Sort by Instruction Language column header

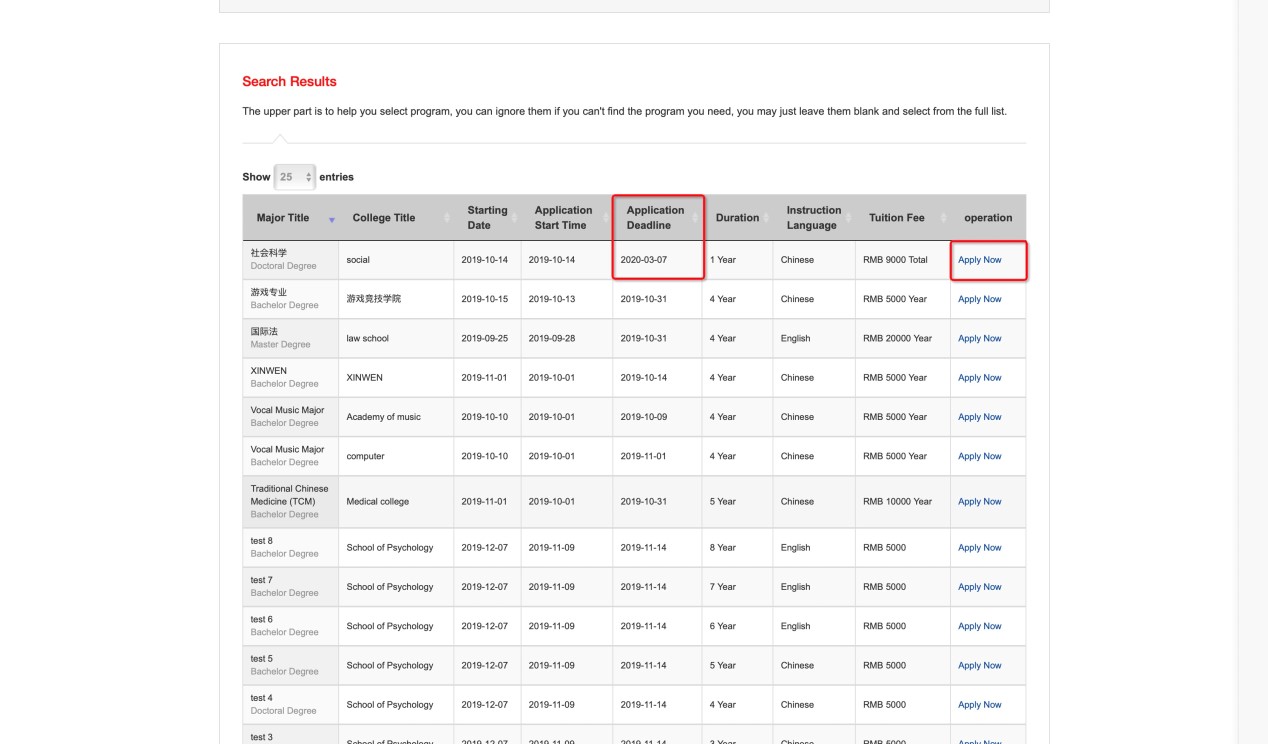(813, 218)
